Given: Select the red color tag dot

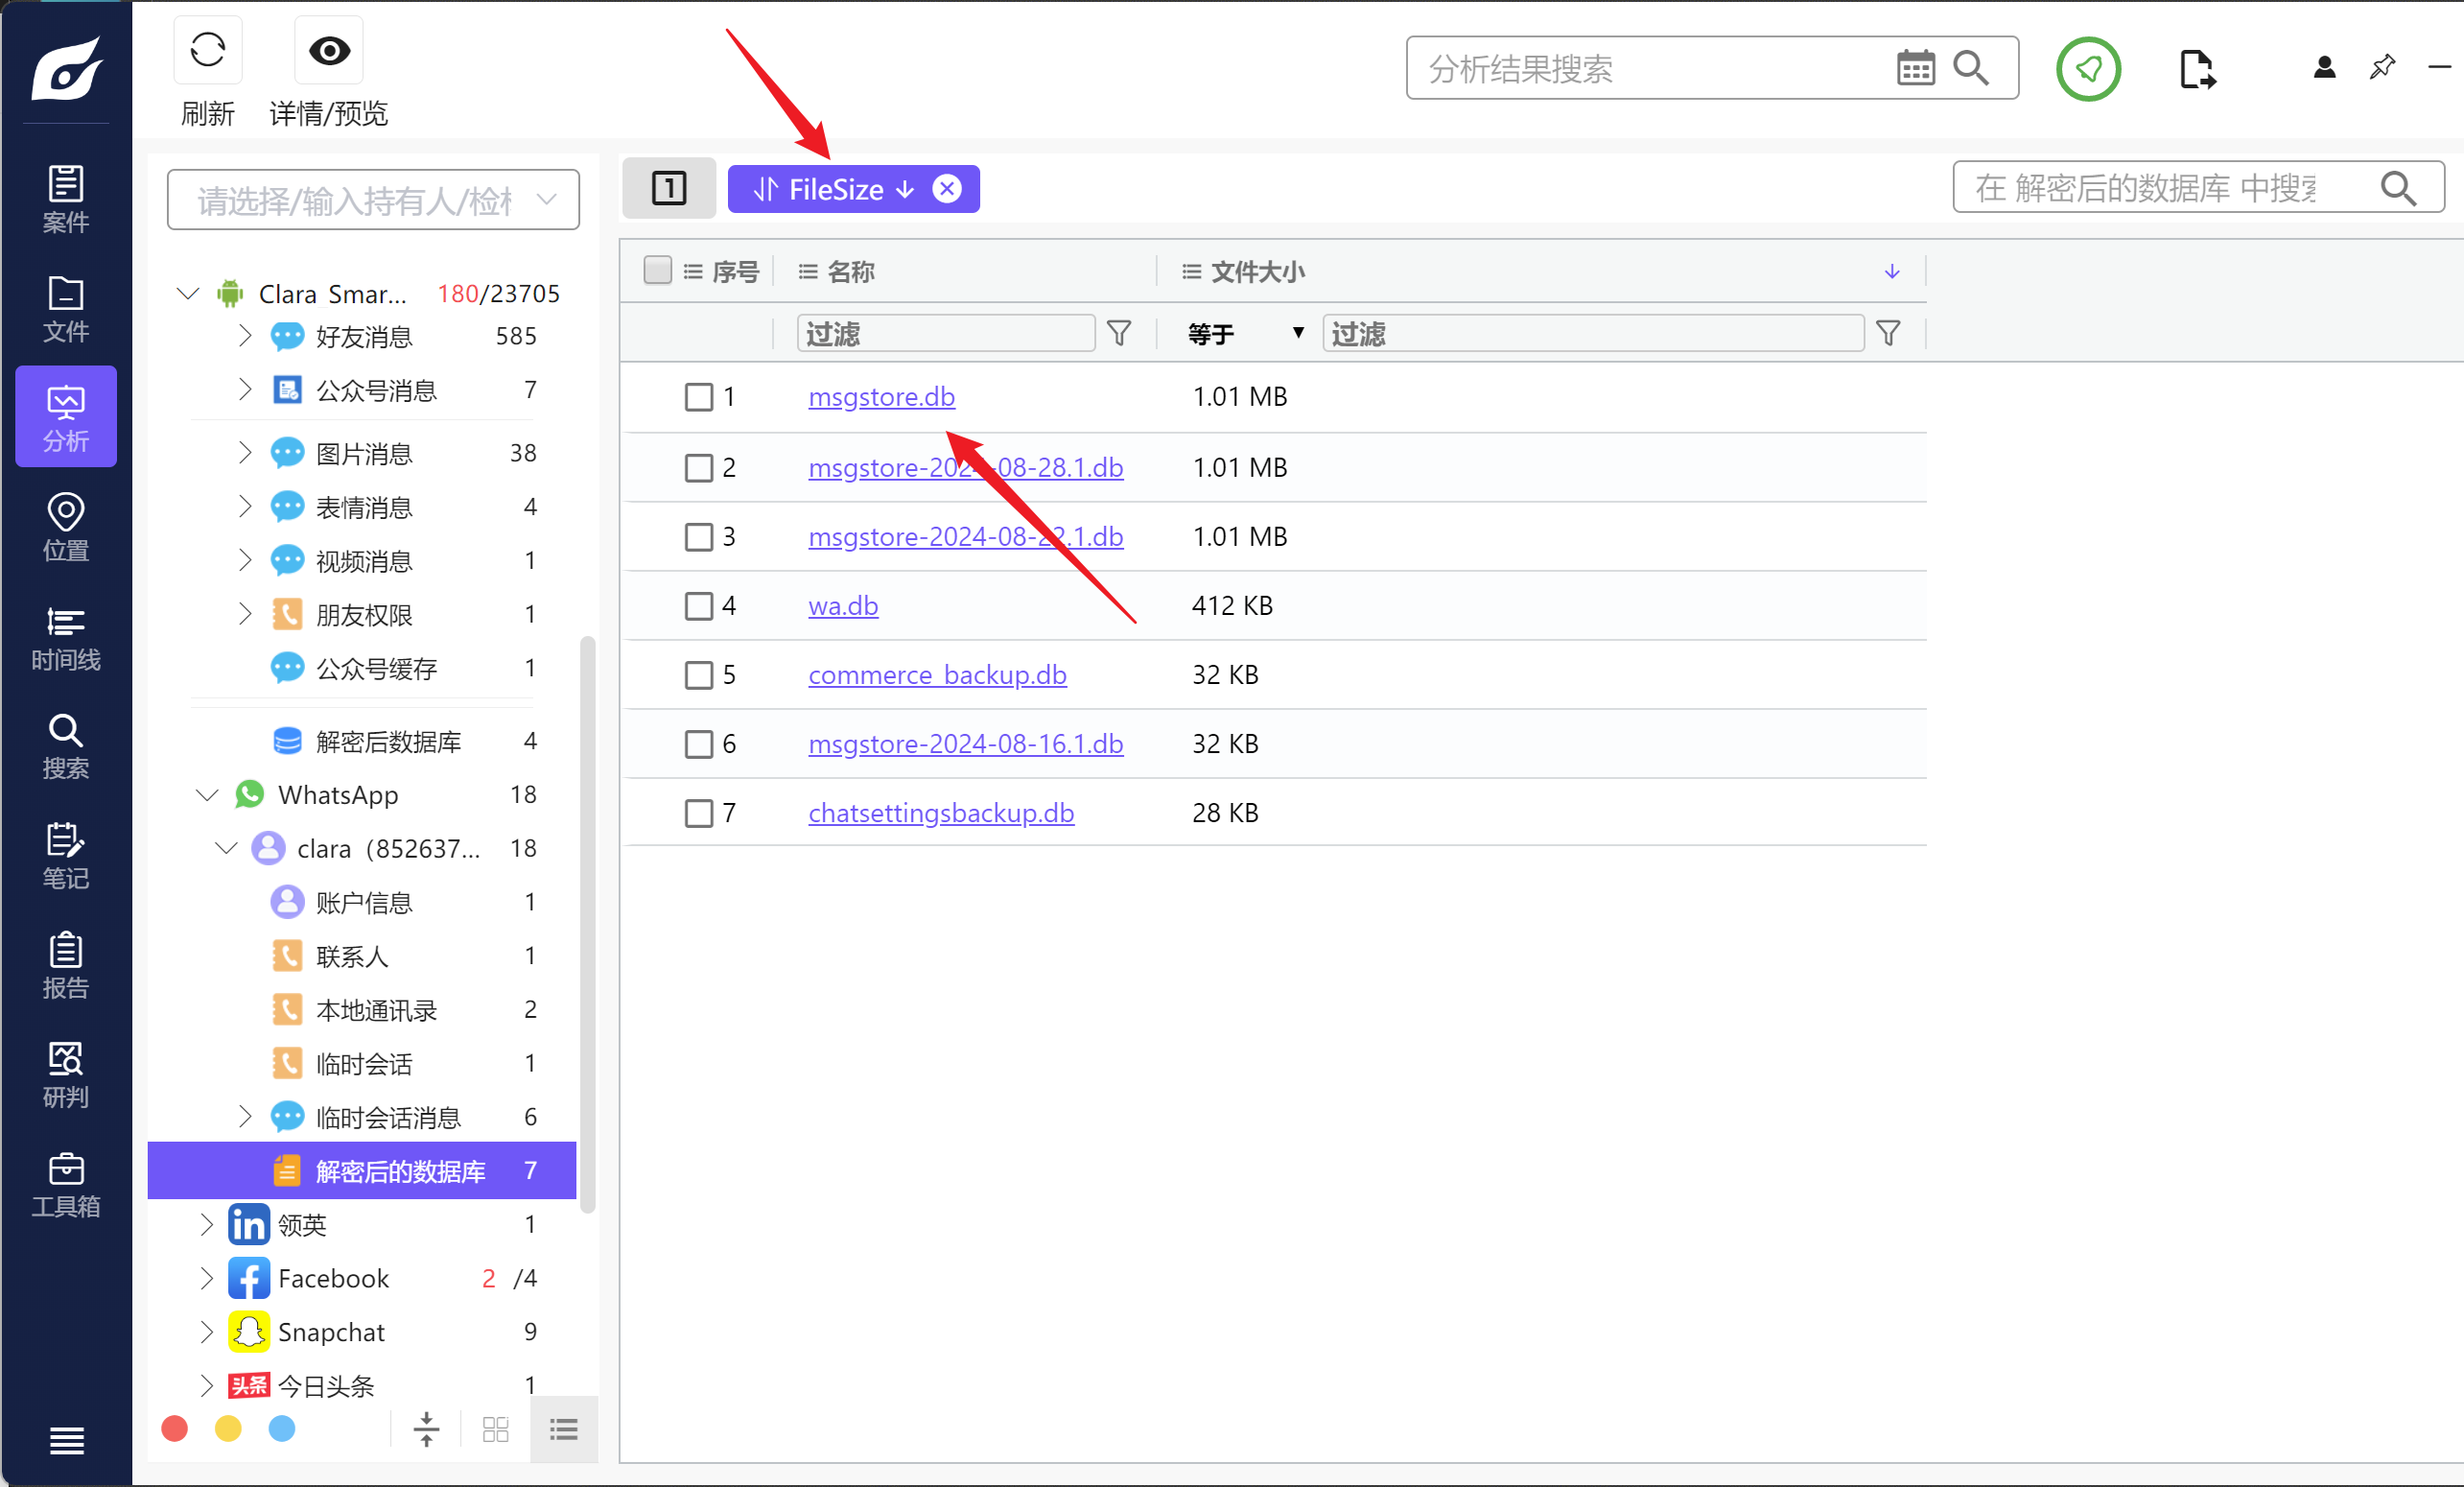Looking at the screenshot, I should [175, 1429].
